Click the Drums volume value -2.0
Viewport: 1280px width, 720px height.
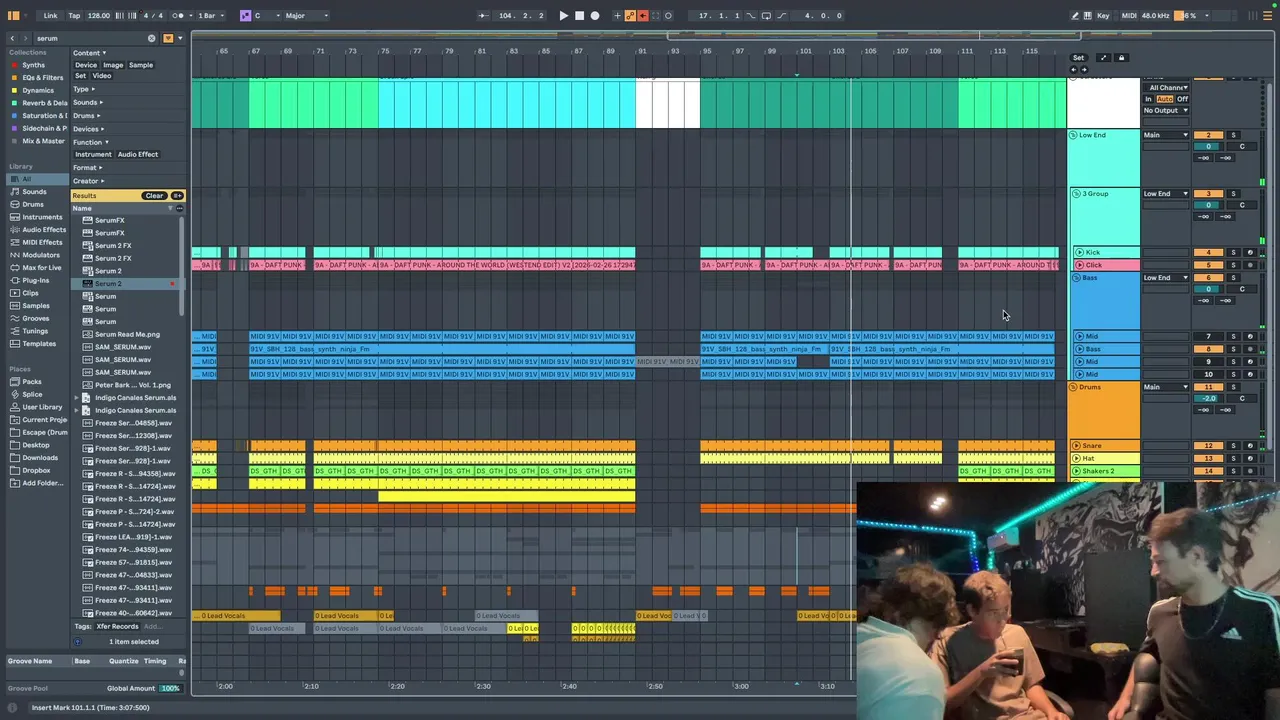click(1208, 398)
